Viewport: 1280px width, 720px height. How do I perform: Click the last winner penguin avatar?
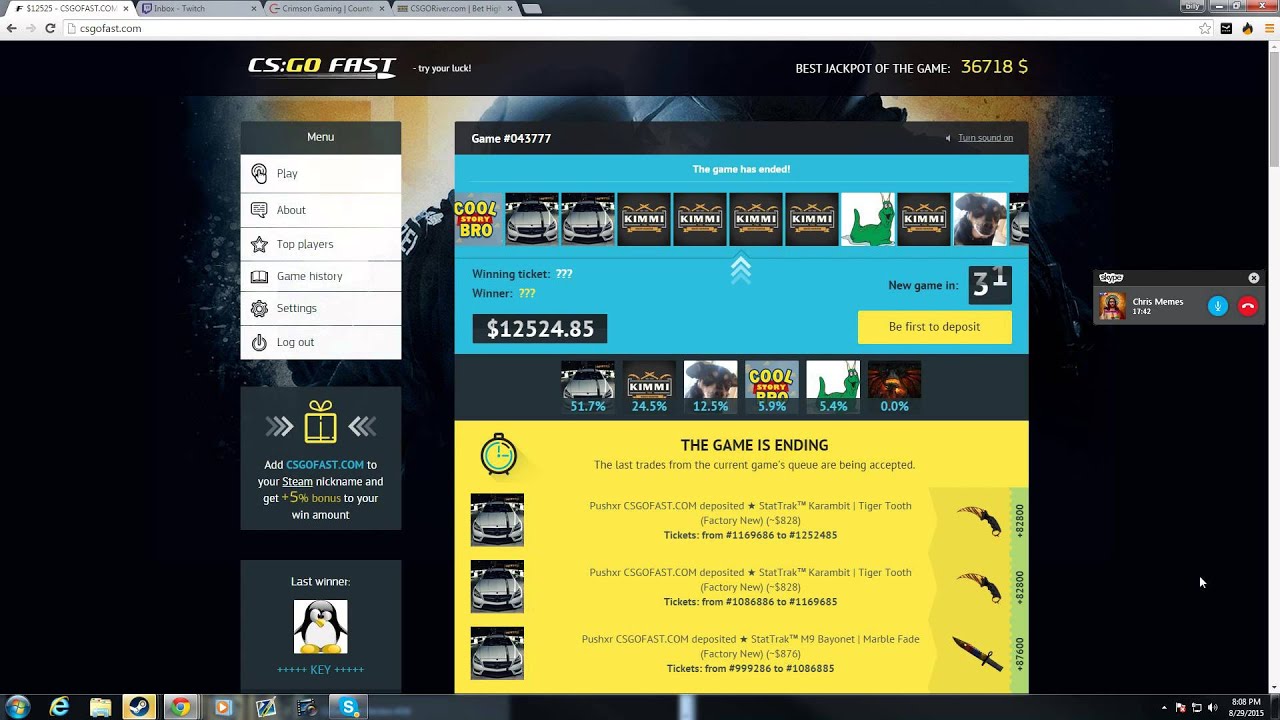click(320, 627)
